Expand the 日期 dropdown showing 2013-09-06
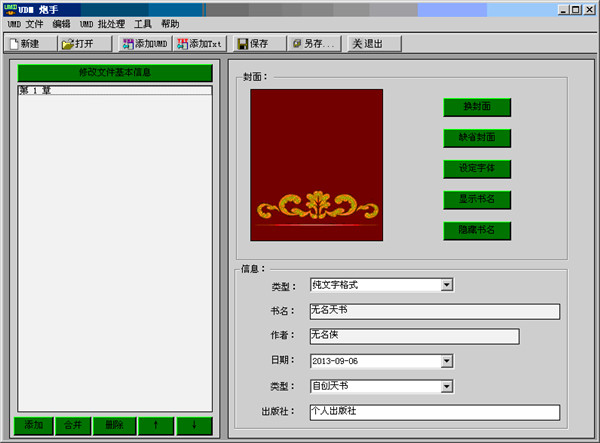The width and height of the screenshot is (600, 443). tap(447, 361)
